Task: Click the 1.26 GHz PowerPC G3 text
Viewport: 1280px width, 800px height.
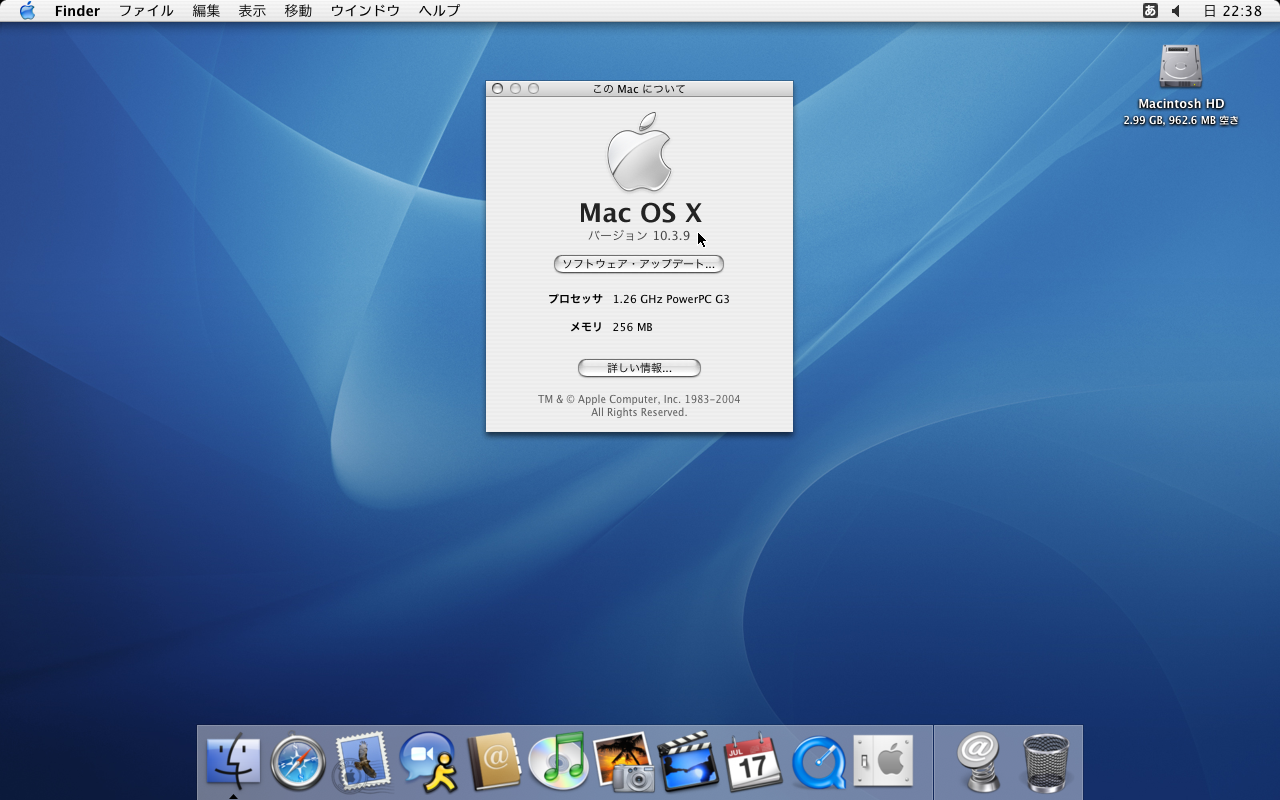Action: tap(671, 299)
